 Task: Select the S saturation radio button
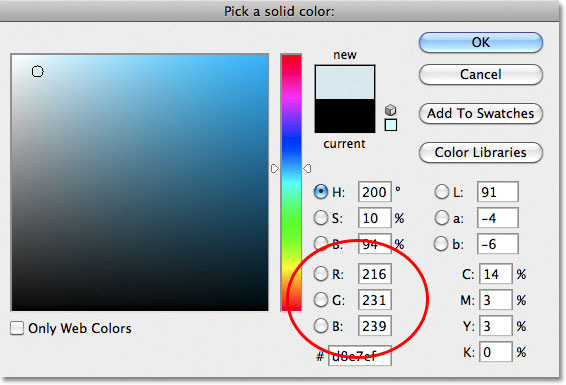(x=321, y=218)
